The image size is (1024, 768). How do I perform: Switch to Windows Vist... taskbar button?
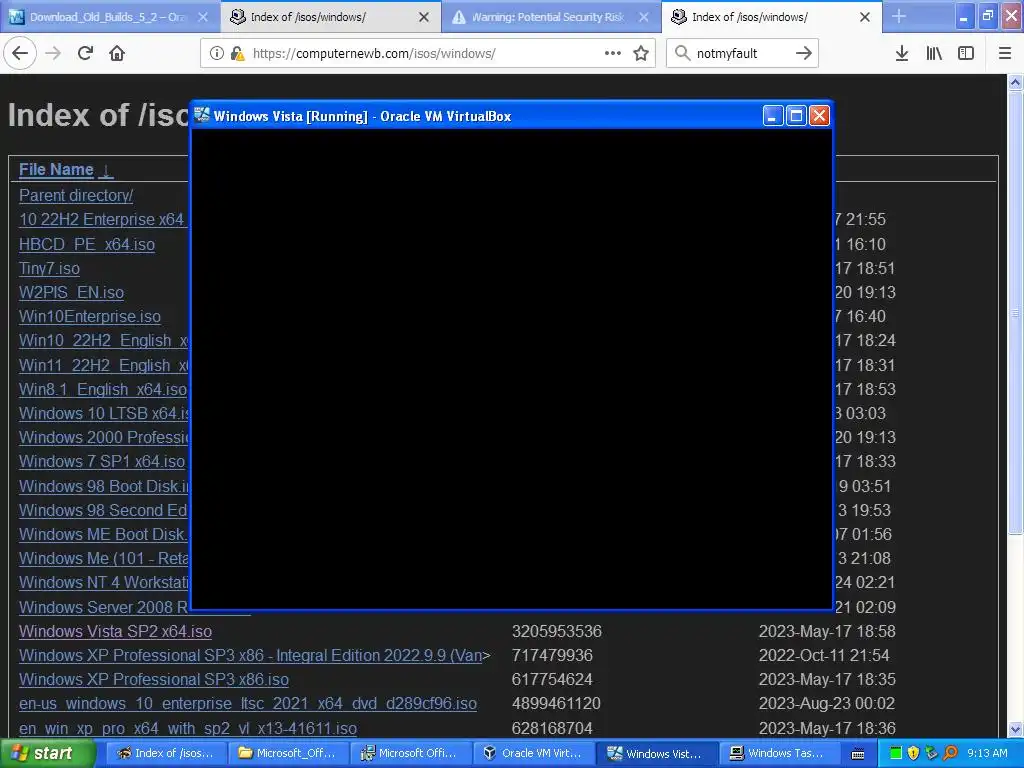[657, 754]
